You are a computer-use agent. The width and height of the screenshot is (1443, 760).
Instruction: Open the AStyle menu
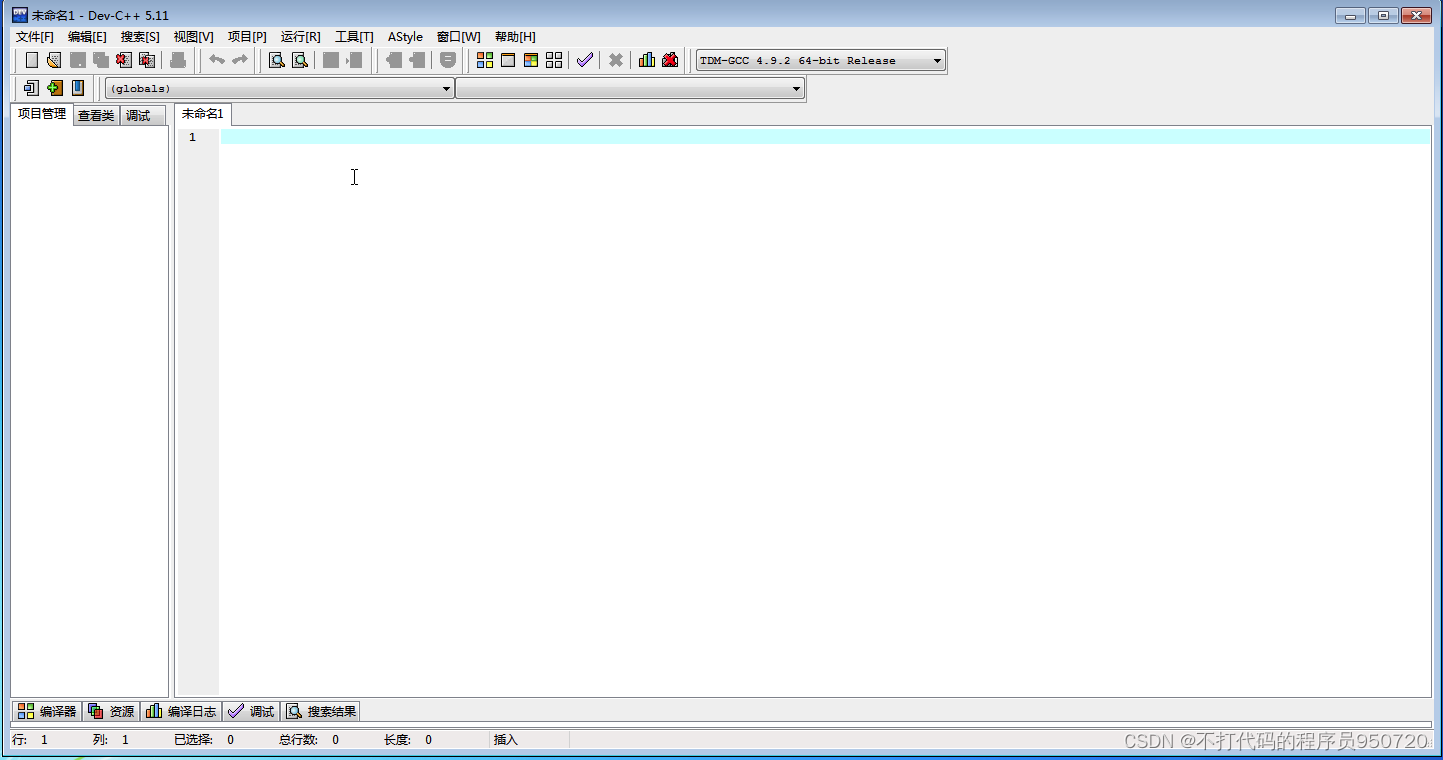(x=405, y=37)
